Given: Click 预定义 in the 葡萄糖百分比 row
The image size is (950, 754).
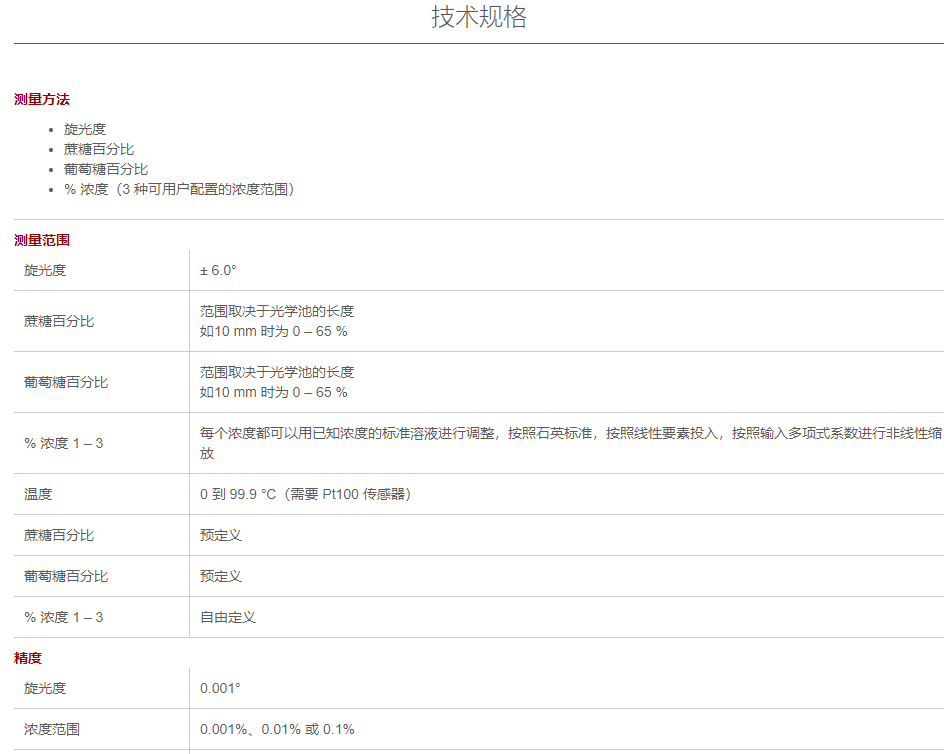Looking at the screenshot, I should pos(220,576).
